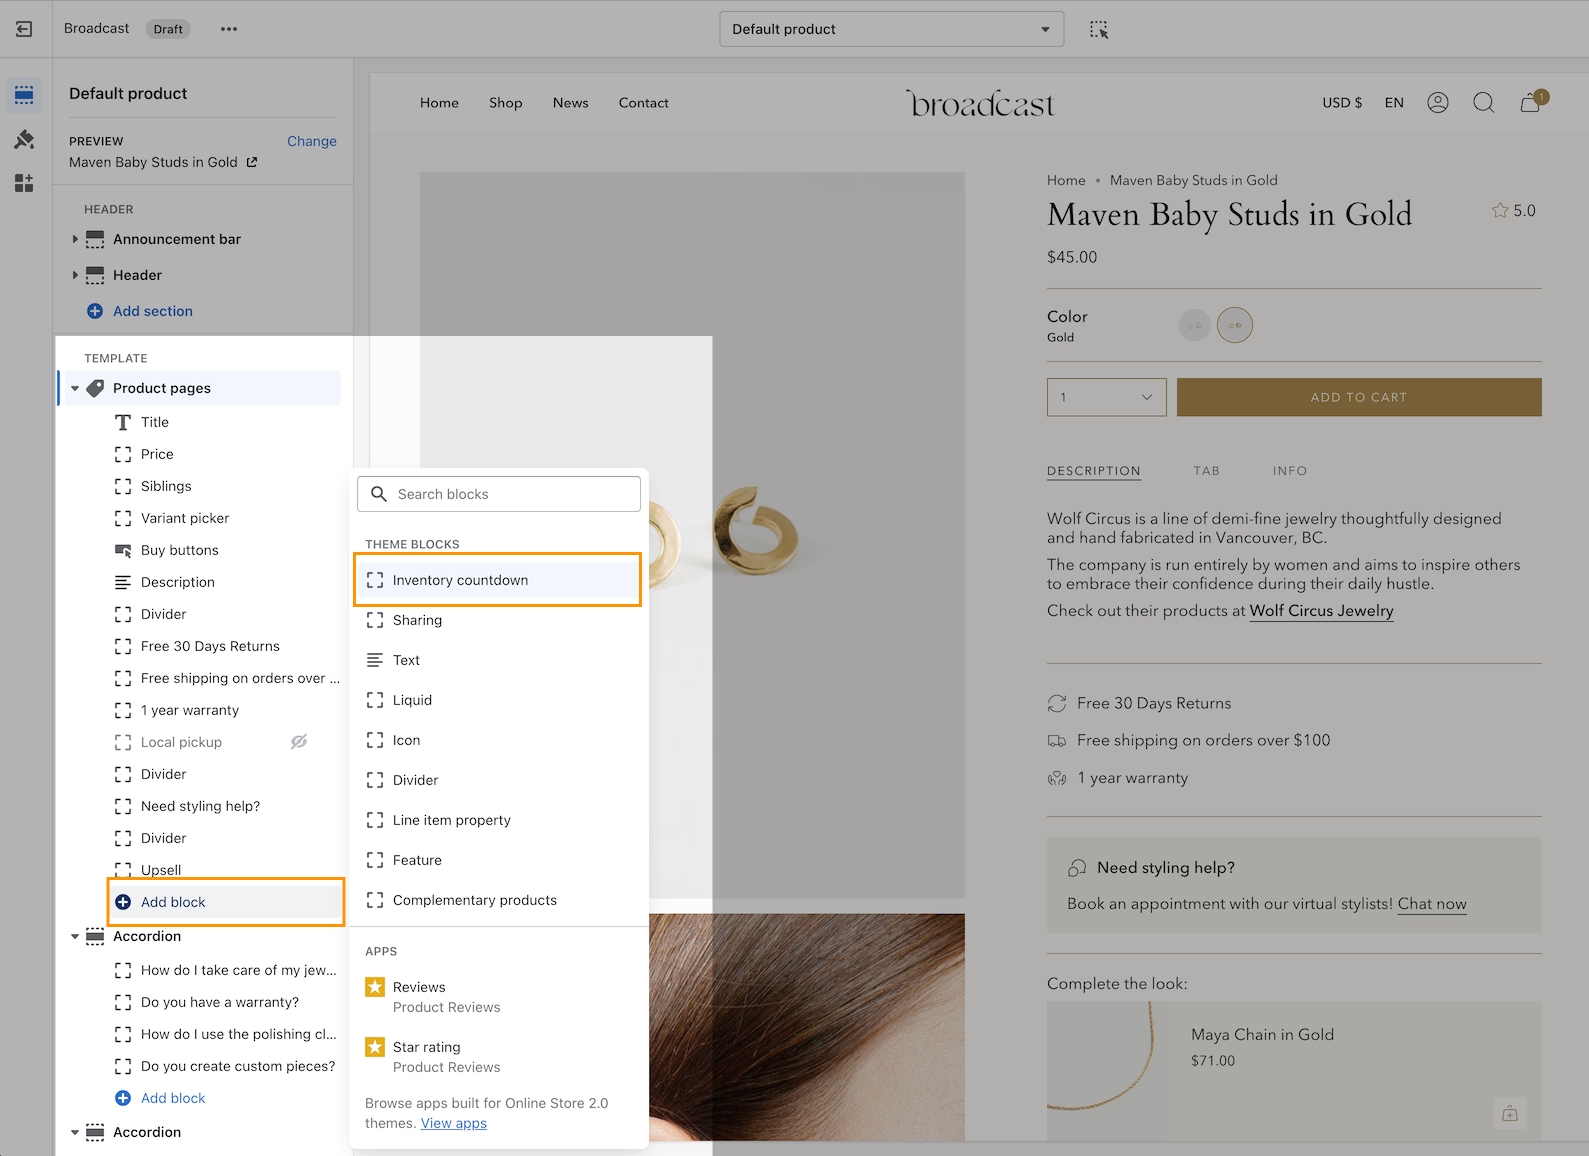Open the storefront search icon

(1483, 103)
